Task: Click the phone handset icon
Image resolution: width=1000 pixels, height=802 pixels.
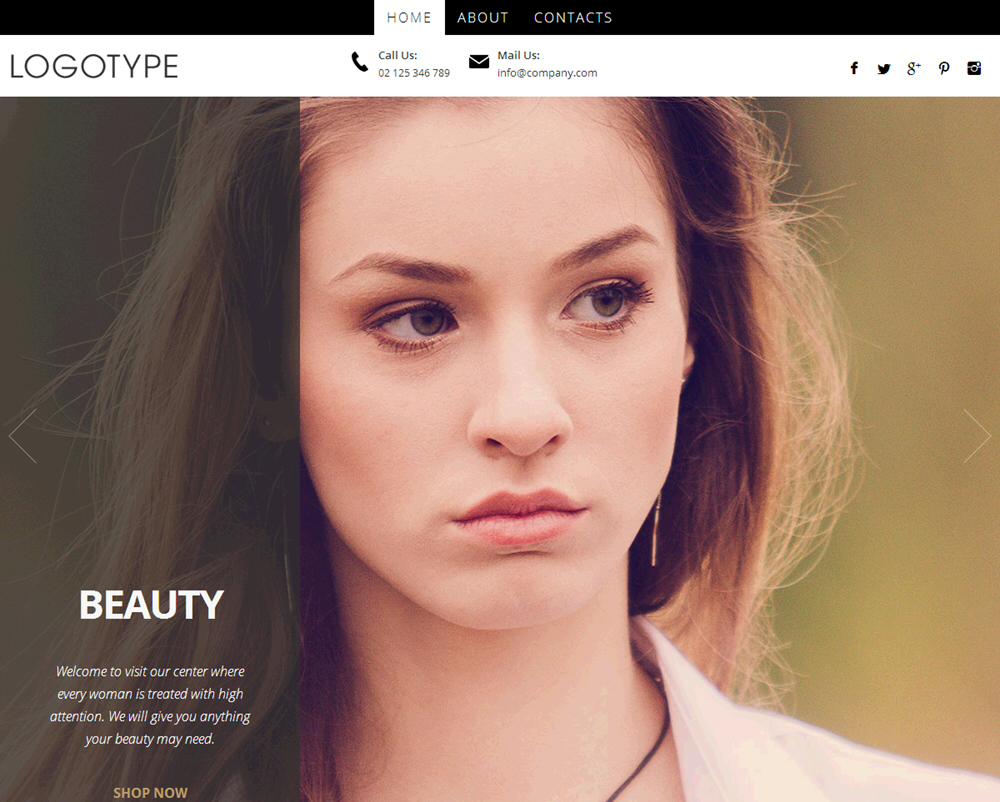Action: (360, 62)
